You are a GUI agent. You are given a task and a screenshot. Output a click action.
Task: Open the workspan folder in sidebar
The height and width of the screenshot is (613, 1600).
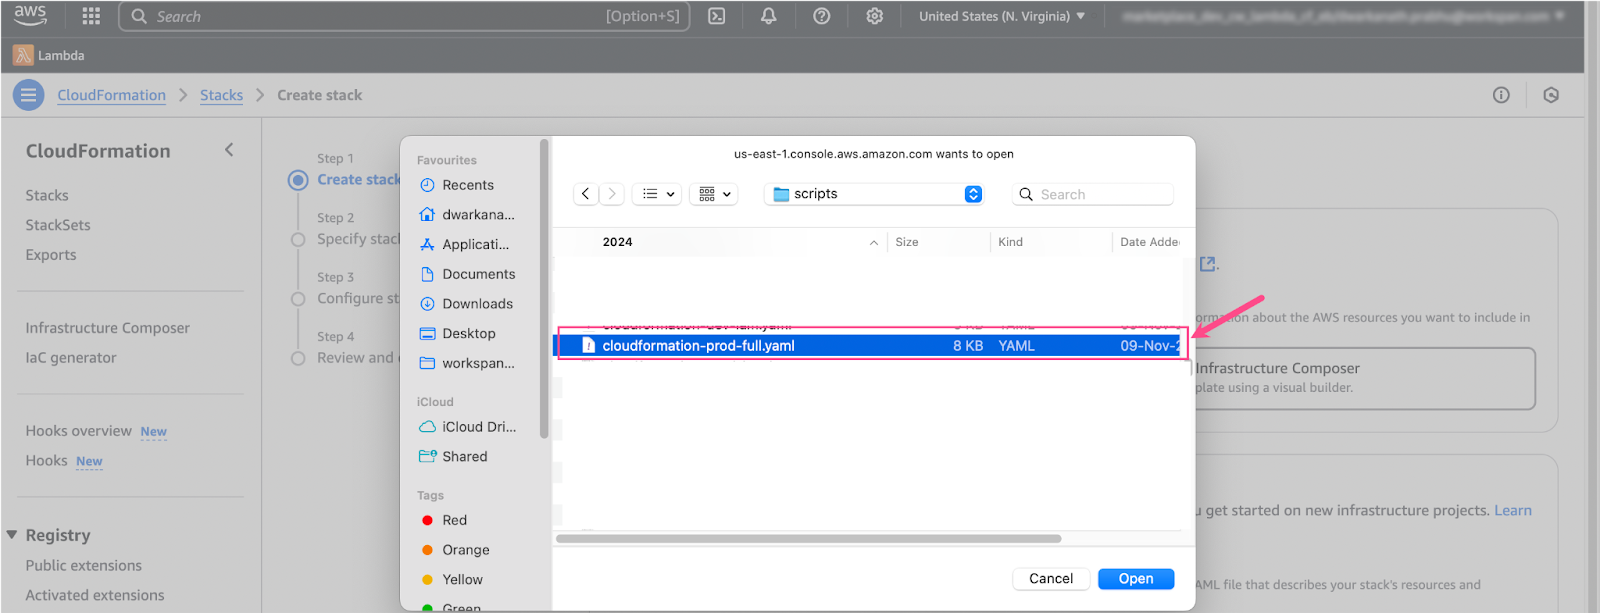click(x=469, y=363)
